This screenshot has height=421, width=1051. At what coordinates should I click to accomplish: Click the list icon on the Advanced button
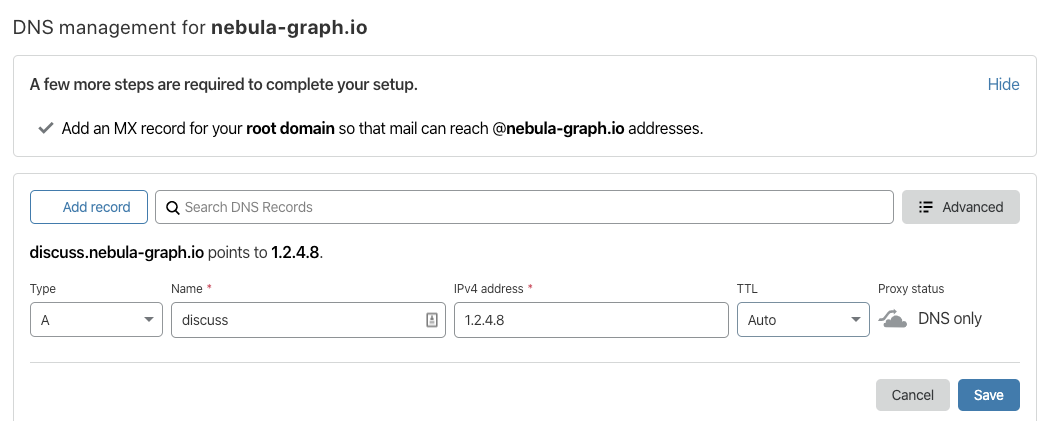pos(925,207)
